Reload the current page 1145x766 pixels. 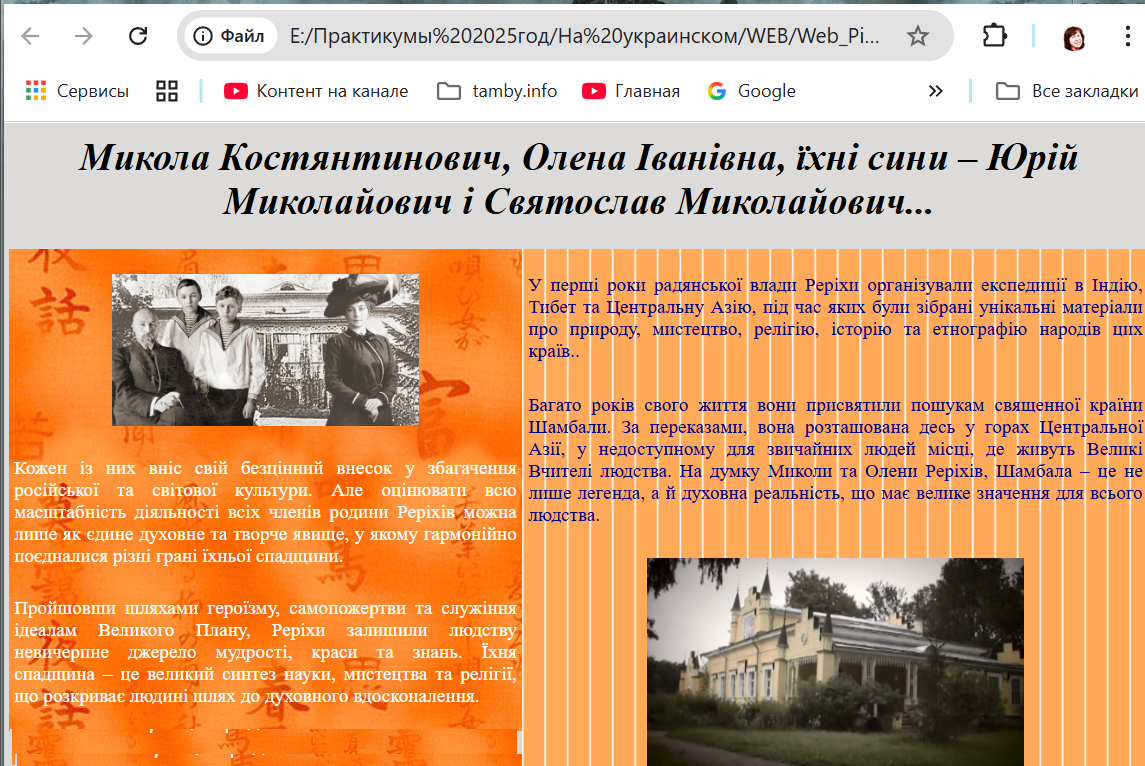[x=138, y=37]
